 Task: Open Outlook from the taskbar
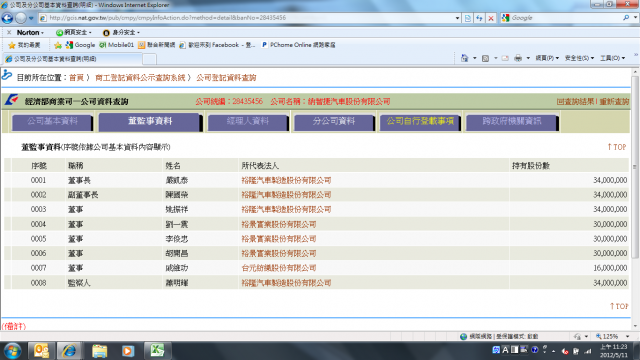click(41, 351)
